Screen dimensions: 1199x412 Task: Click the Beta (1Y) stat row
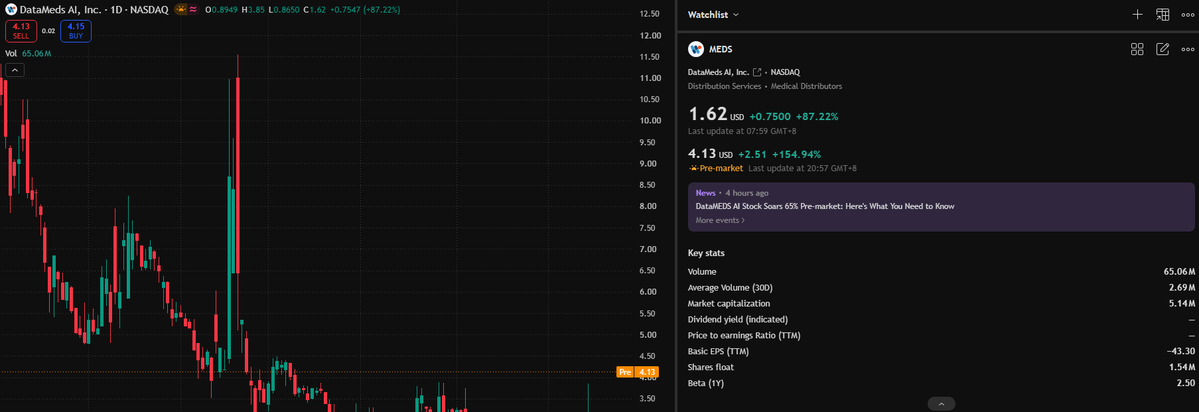941,383
